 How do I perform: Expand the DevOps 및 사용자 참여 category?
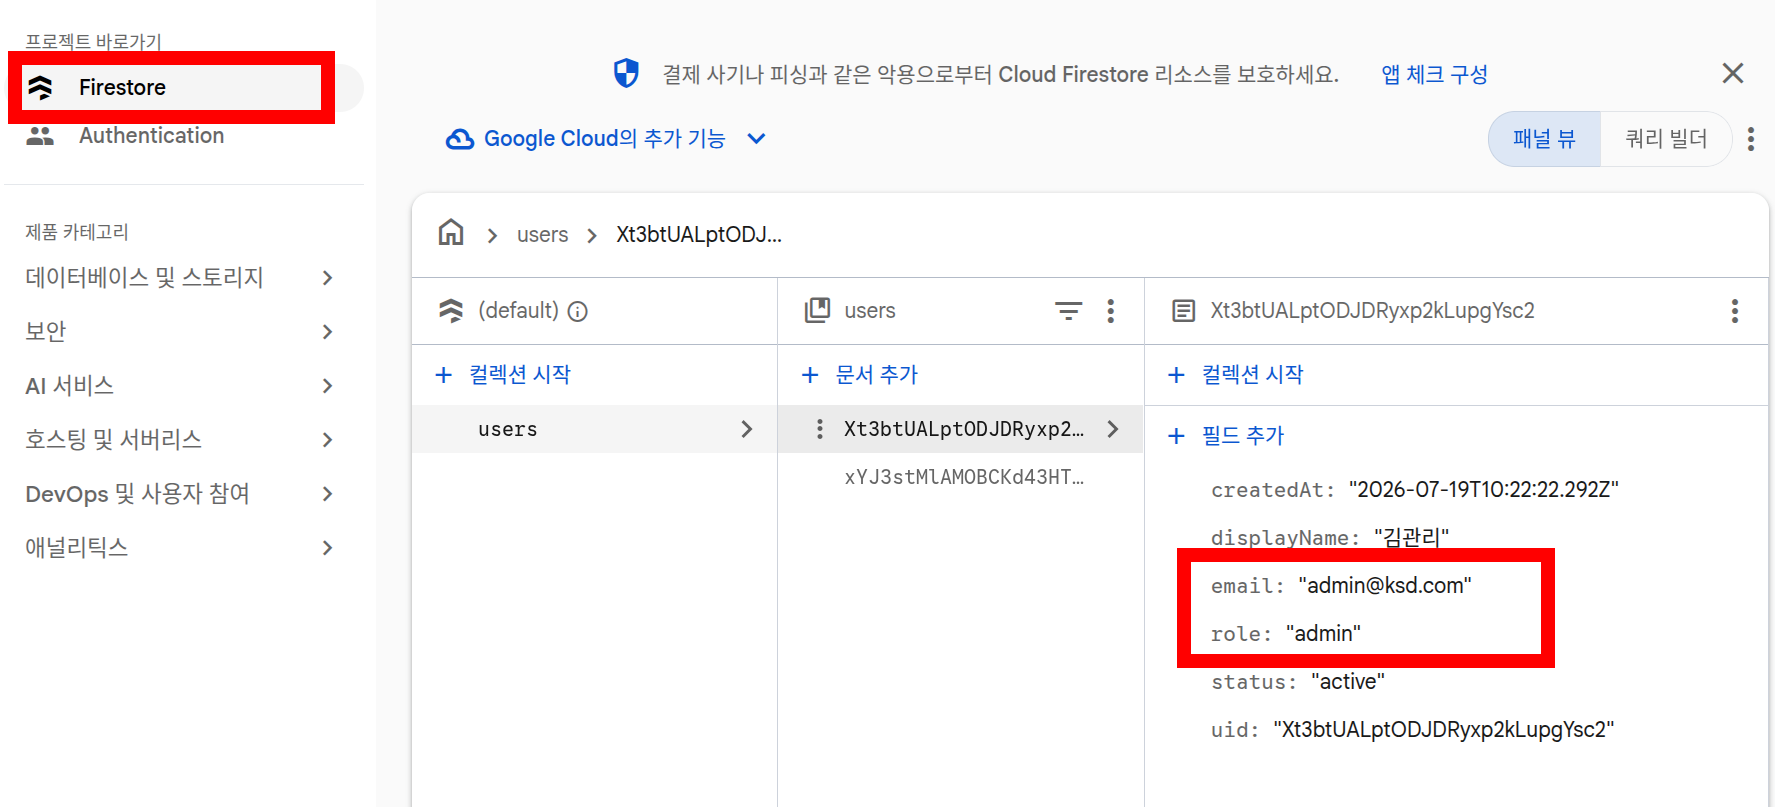coord(180,494)
